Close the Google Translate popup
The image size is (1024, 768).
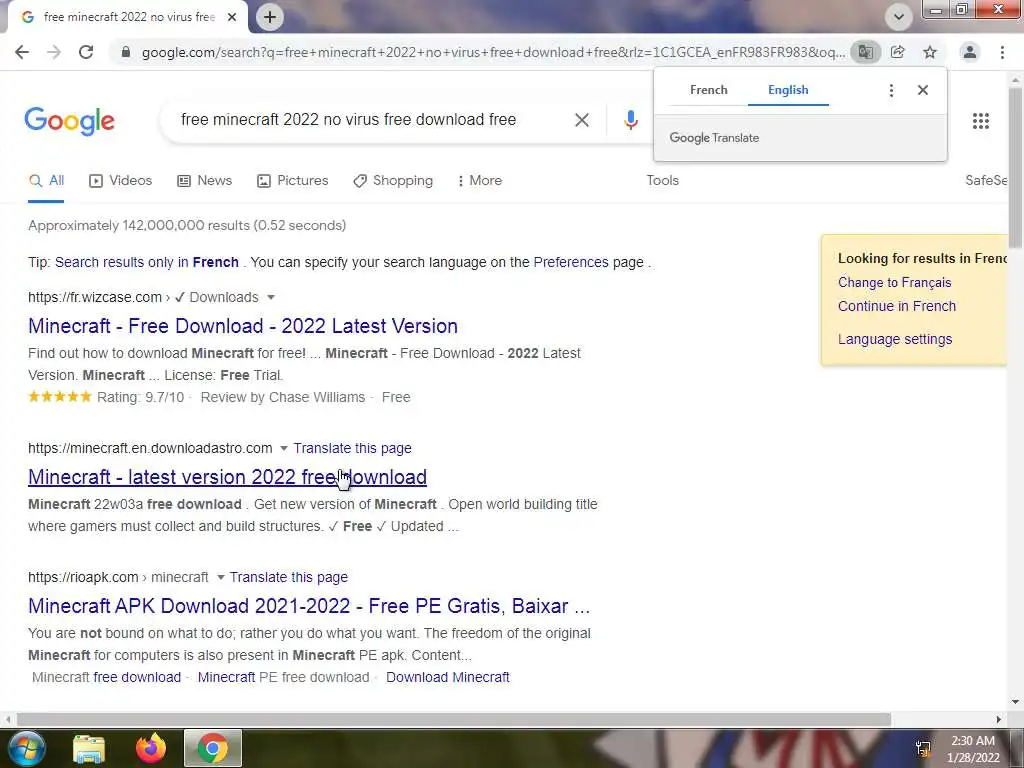click(923, 90)
